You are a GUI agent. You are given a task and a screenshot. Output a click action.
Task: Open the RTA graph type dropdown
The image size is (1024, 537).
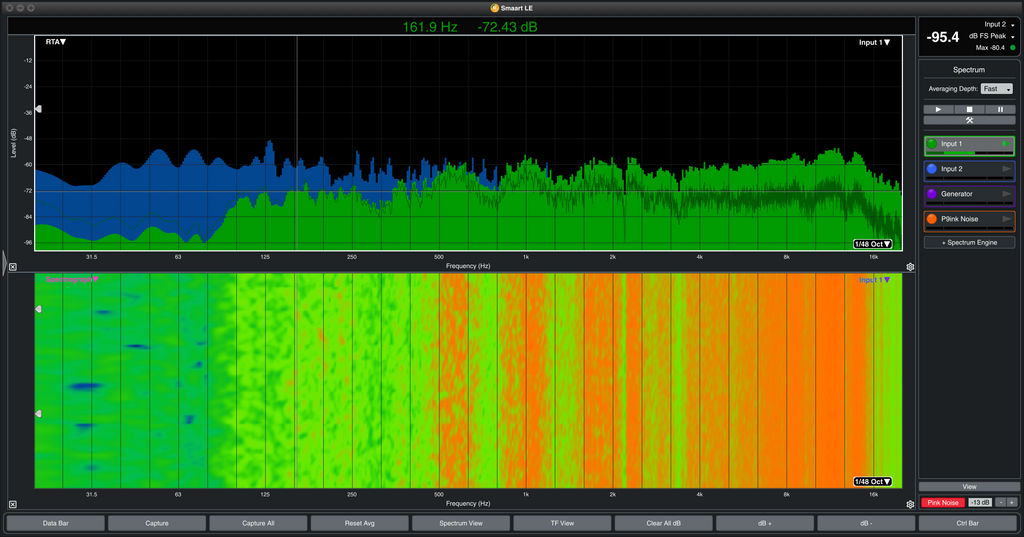(x=56, y=42)
